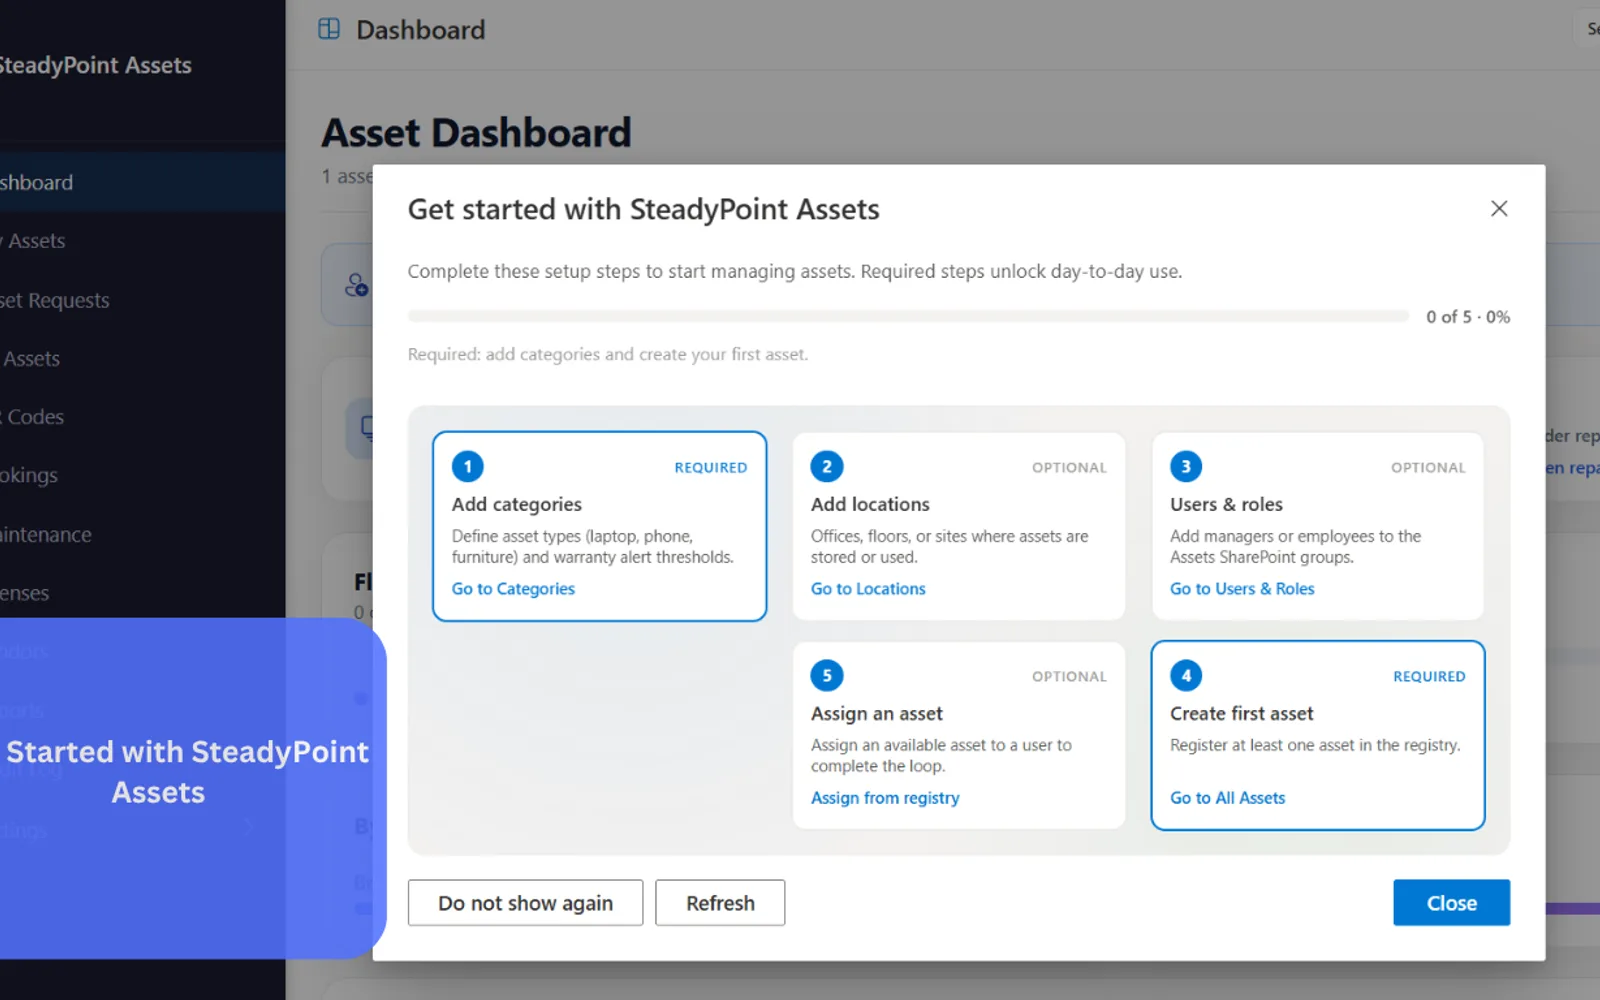This screenshot has height=1000, width=1600.
Task: Click the blue Close button
Action: (1451, 903)
